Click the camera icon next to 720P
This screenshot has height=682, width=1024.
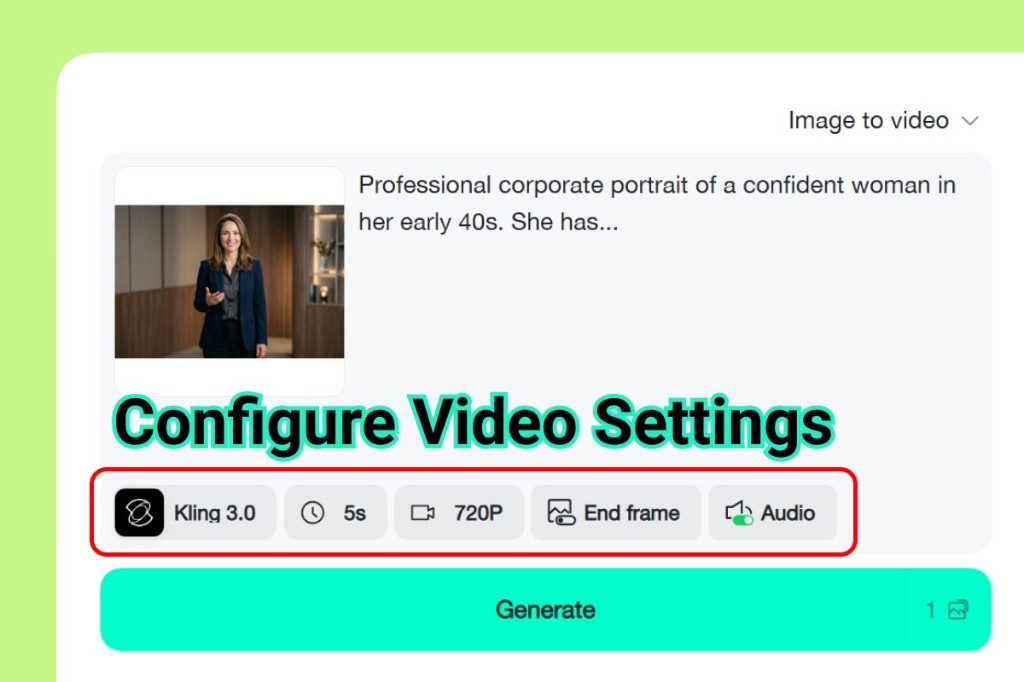[420, 512]
